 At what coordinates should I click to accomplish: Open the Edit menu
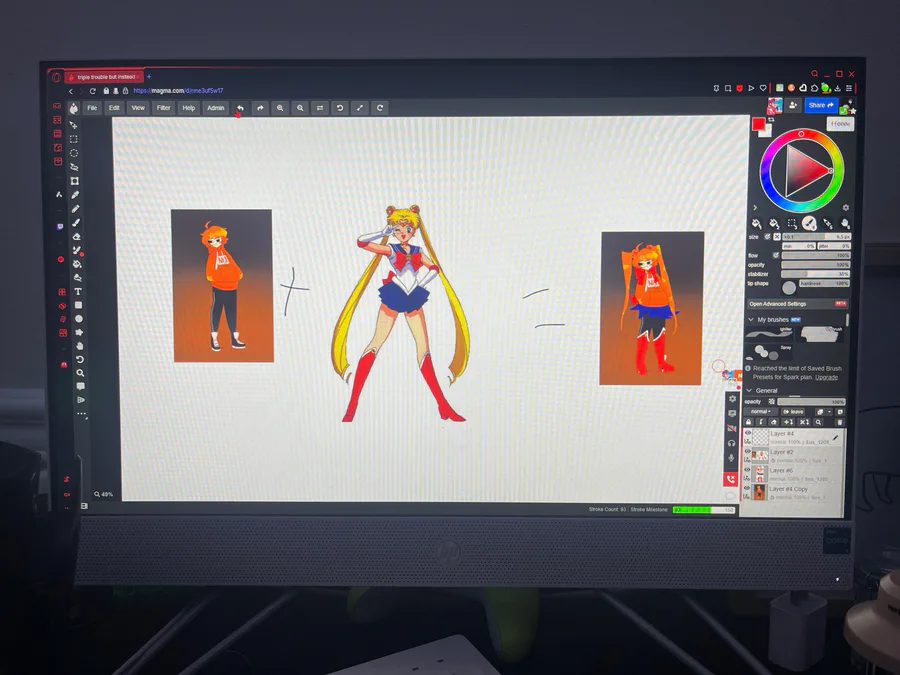pyautogui.click(x=114, y=108)
